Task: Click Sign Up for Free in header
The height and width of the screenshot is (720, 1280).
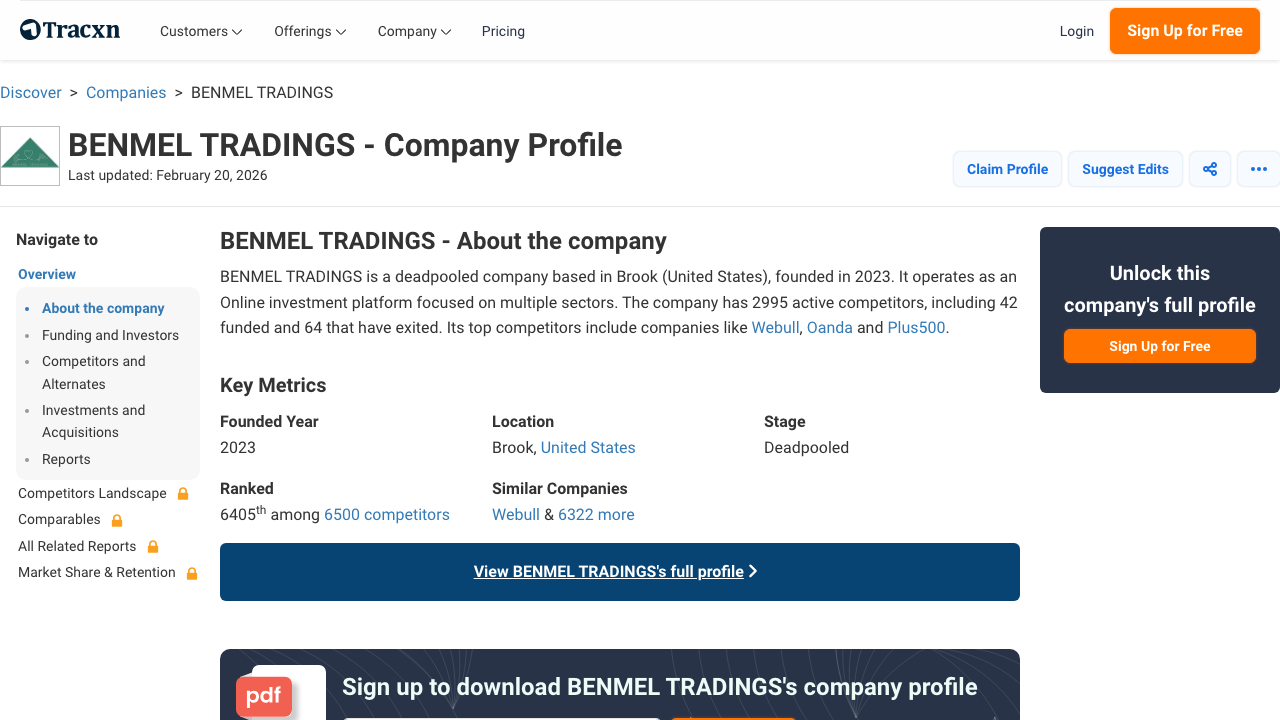Action: point(1184,31)
